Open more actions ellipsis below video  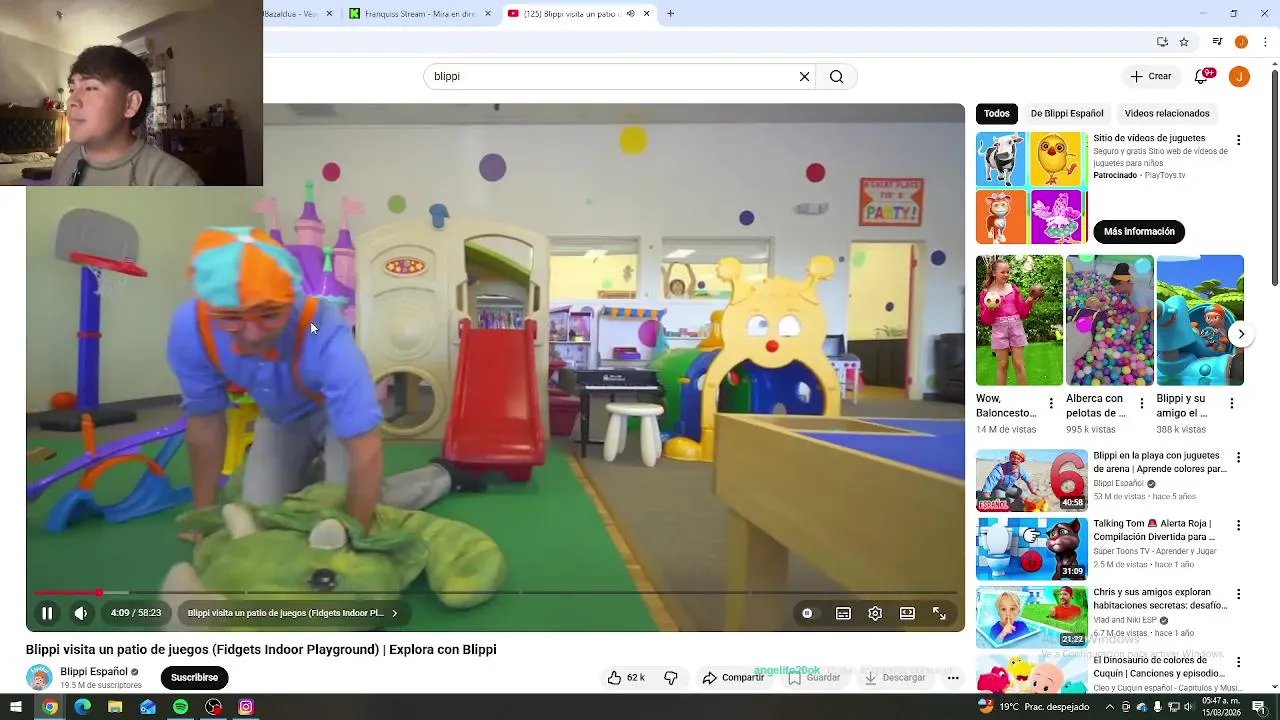pyautogui.click(x=953, y=677)
